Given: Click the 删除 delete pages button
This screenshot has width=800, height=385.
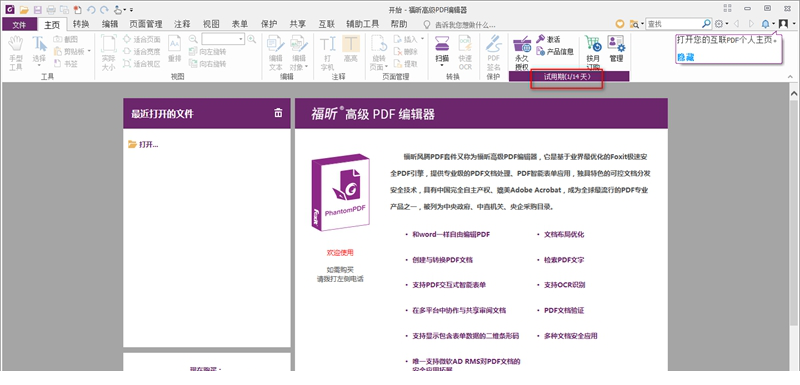Looking at the screenshot, I should click(x=406, y=52).
